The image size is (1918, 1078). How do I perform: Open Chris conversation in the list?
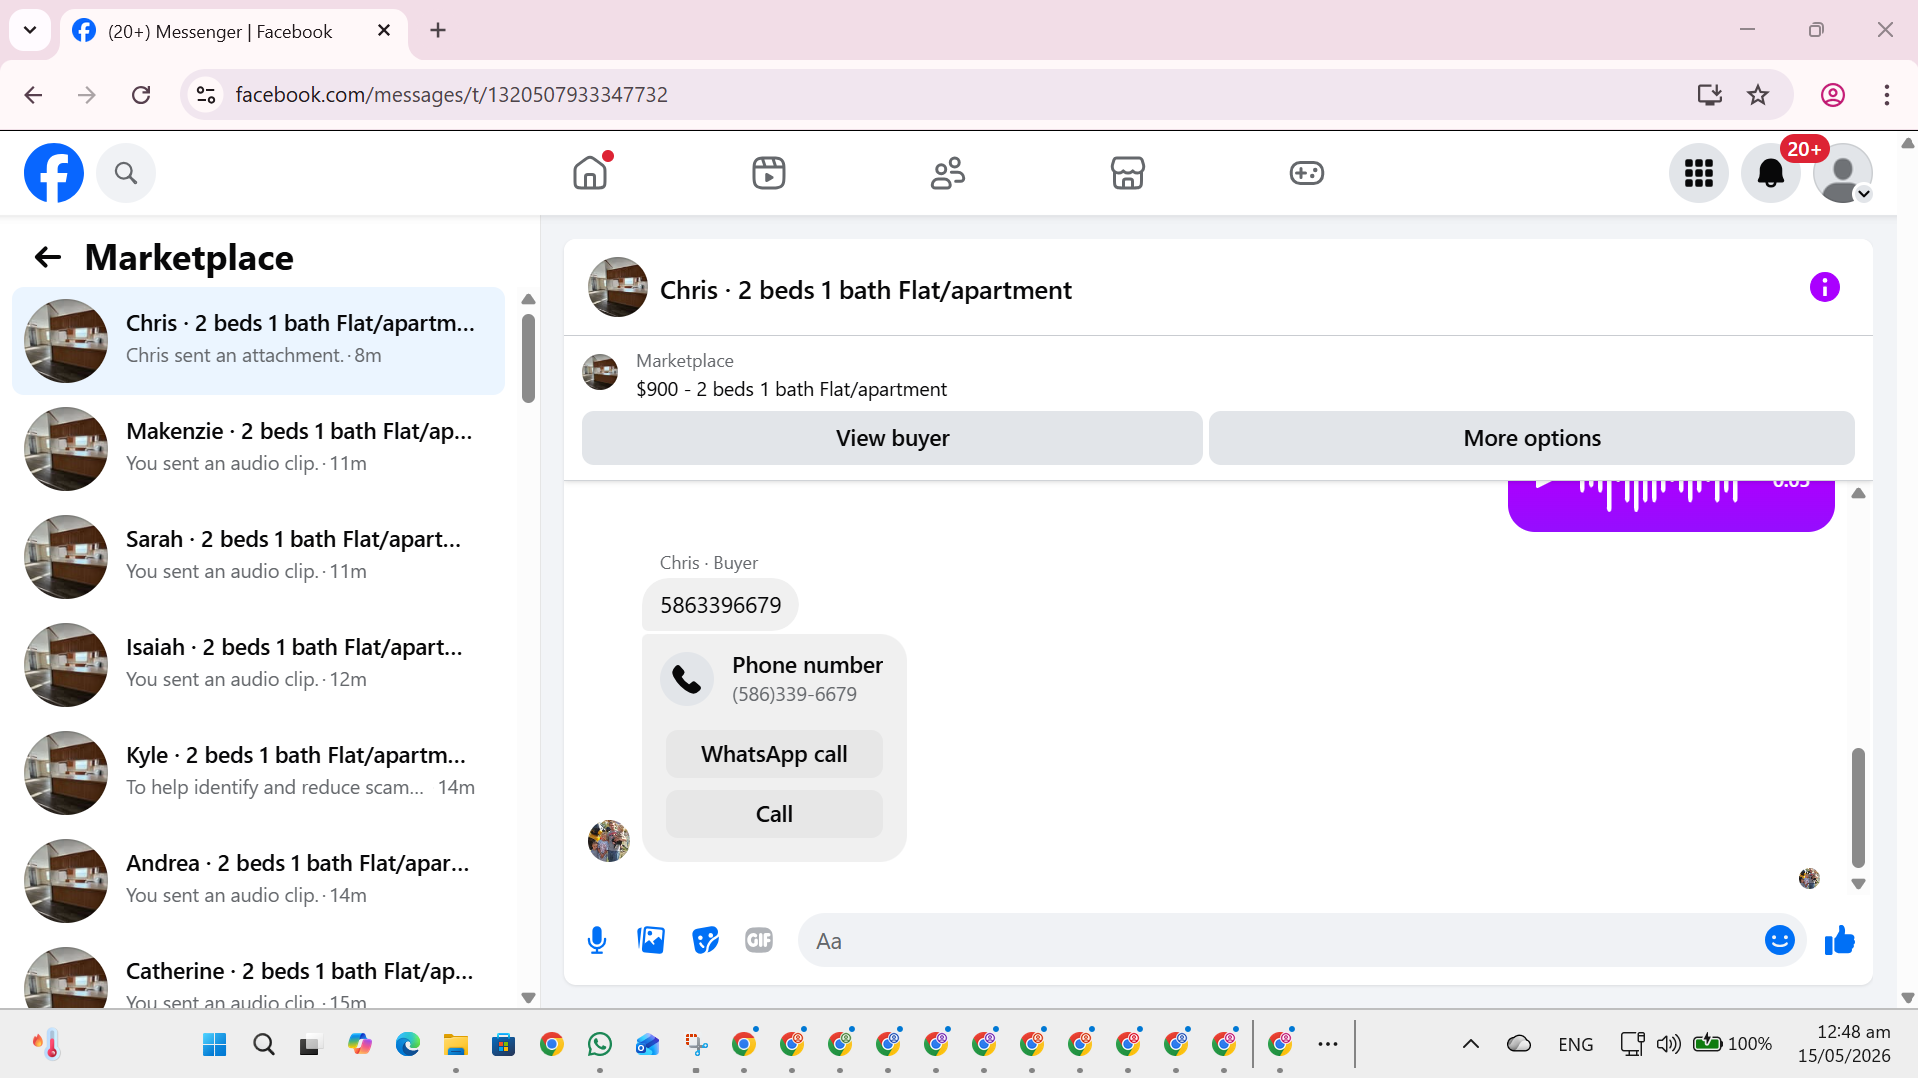click(x=258, y=340)
